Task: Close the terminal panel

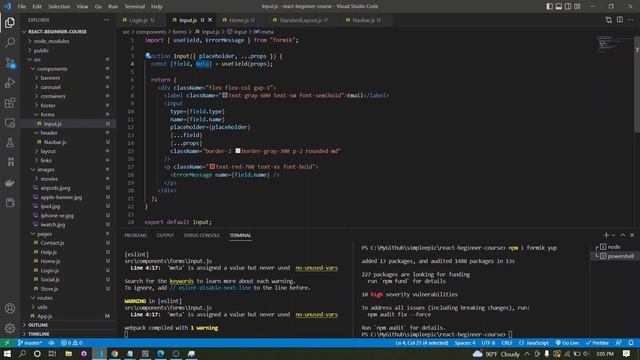Action: tap(632, 235)
